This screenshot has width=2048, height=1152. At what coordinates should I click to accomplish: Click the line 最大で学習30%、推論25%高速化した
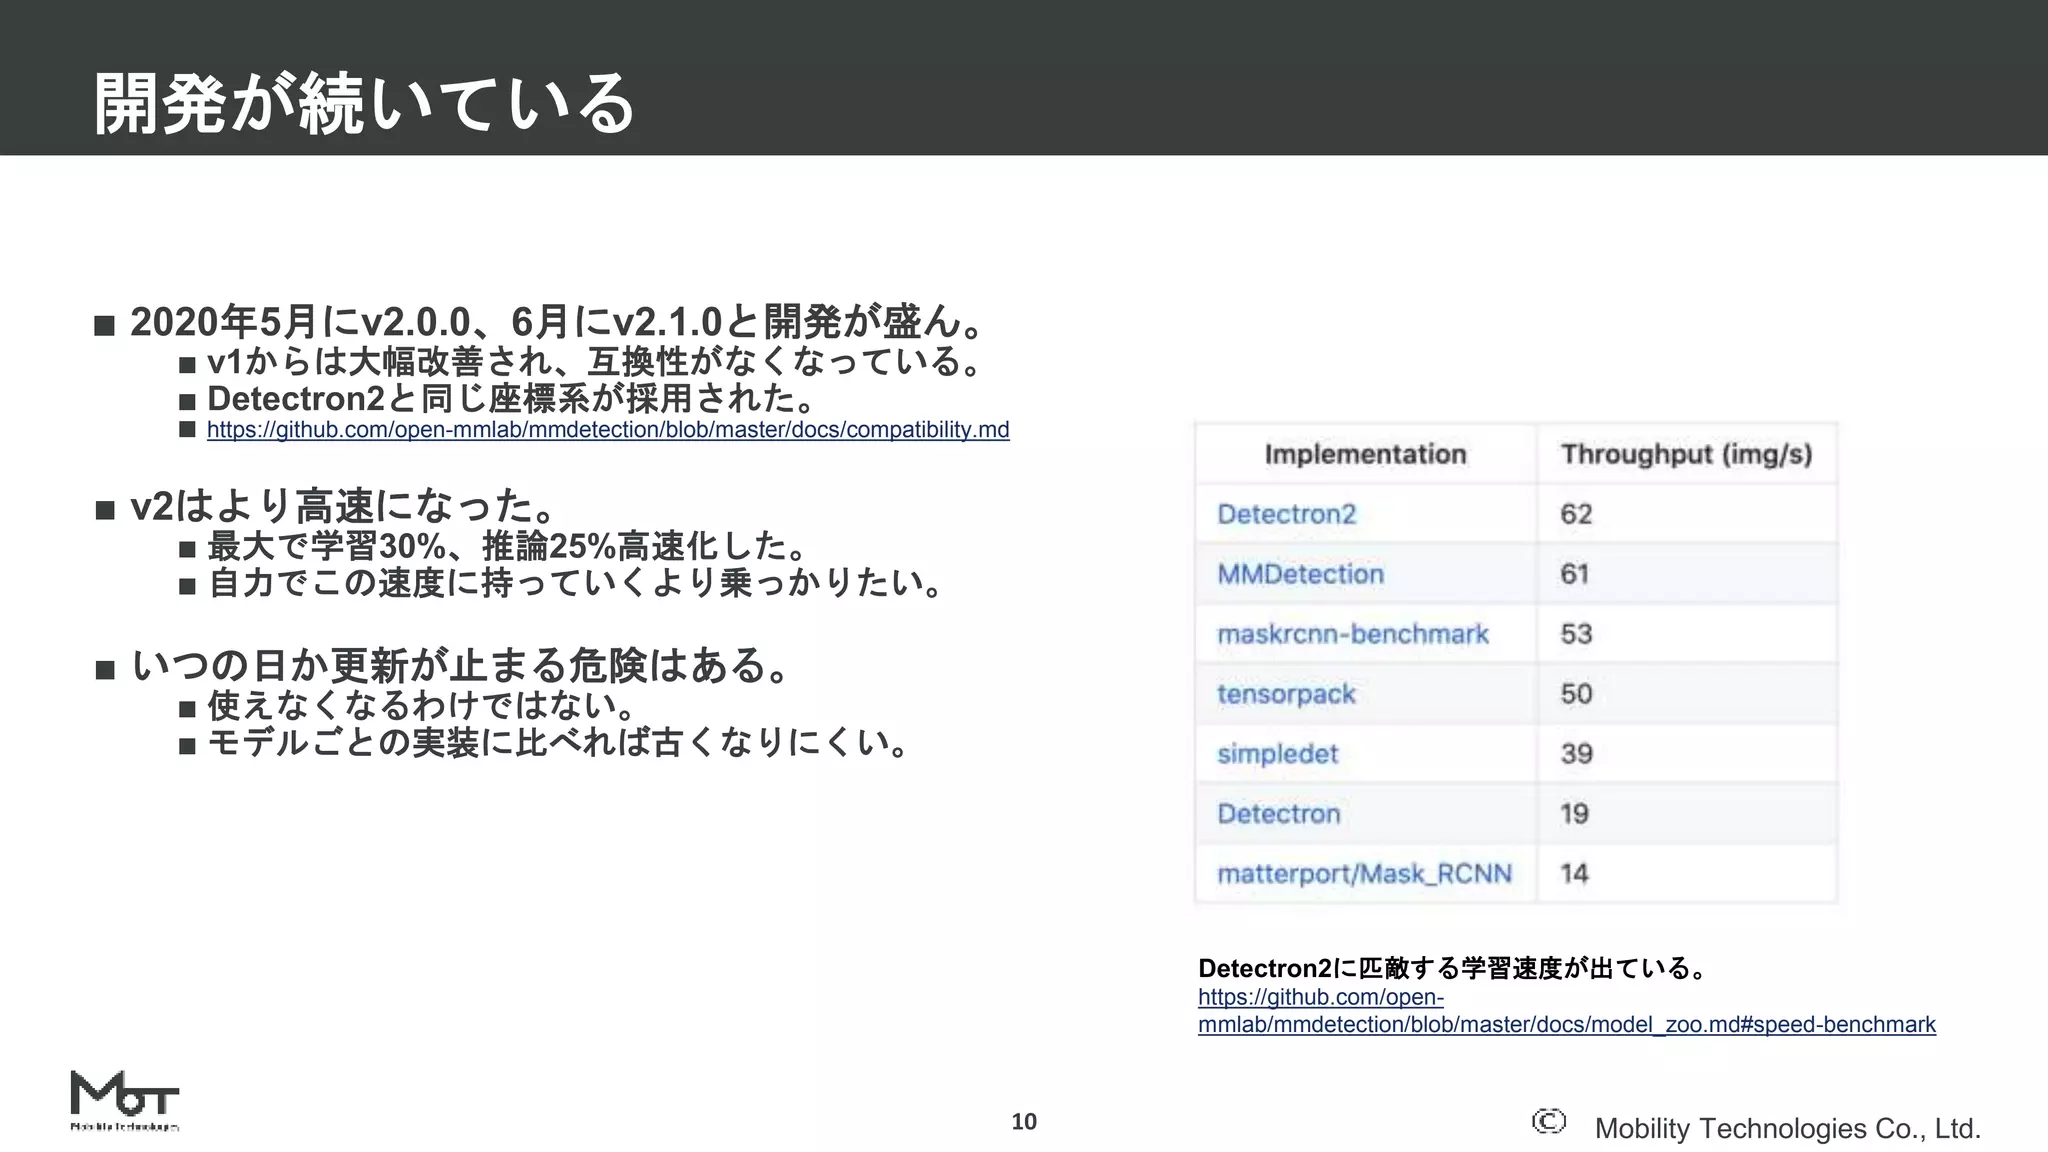tap(509, 546)
